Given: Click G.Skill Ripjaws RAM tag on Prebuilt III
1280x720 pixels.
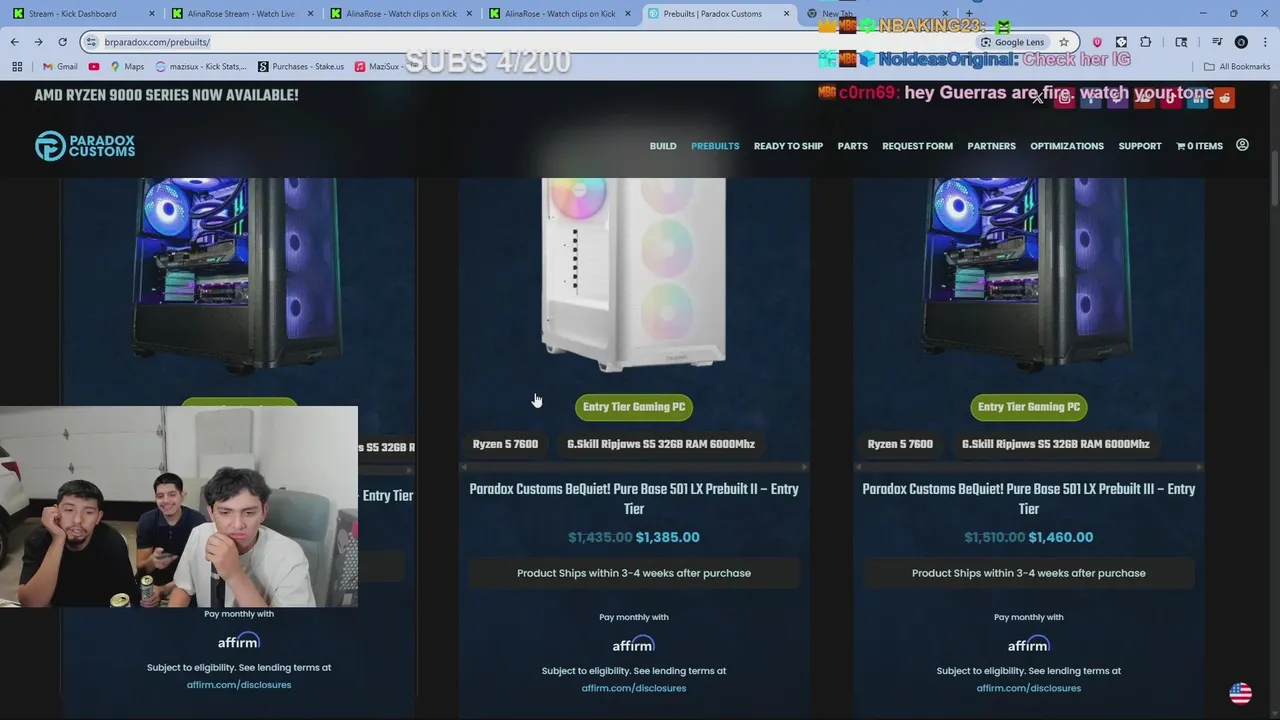Looking at the screenshot, I should coord(1056,444).
